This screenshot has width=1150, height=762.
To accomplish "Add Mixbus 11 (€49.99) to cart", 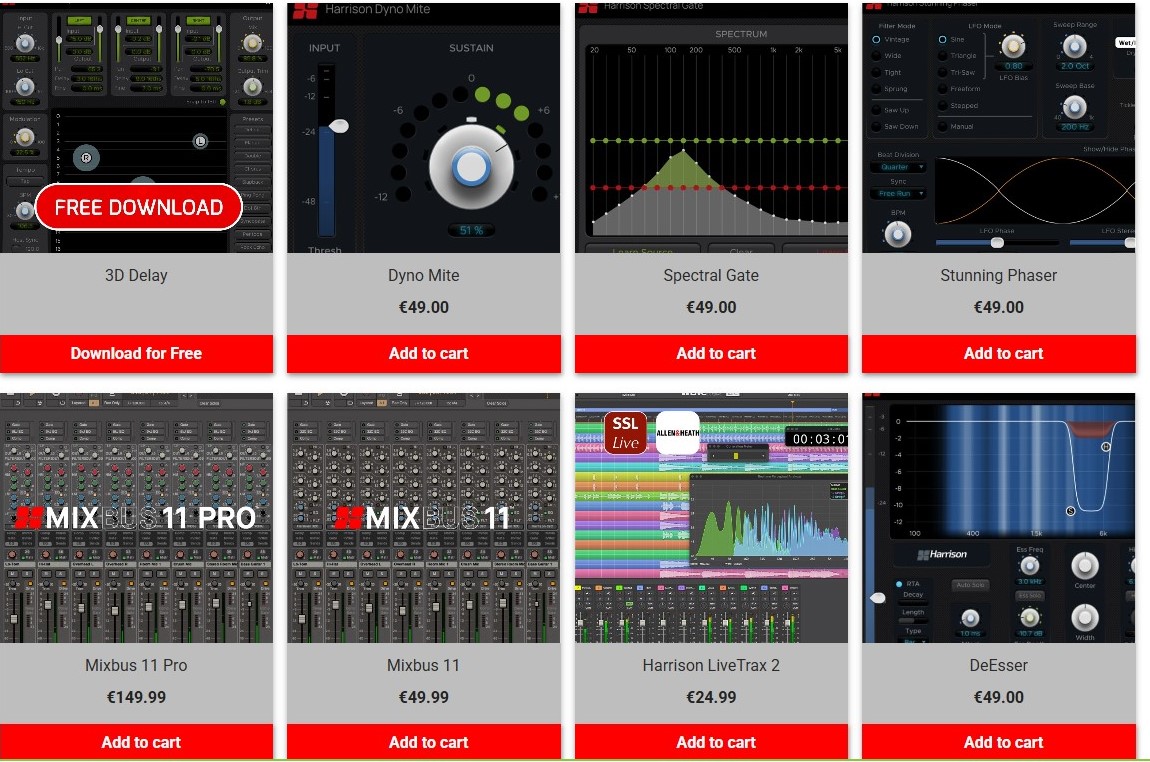I will coord(424,742).
